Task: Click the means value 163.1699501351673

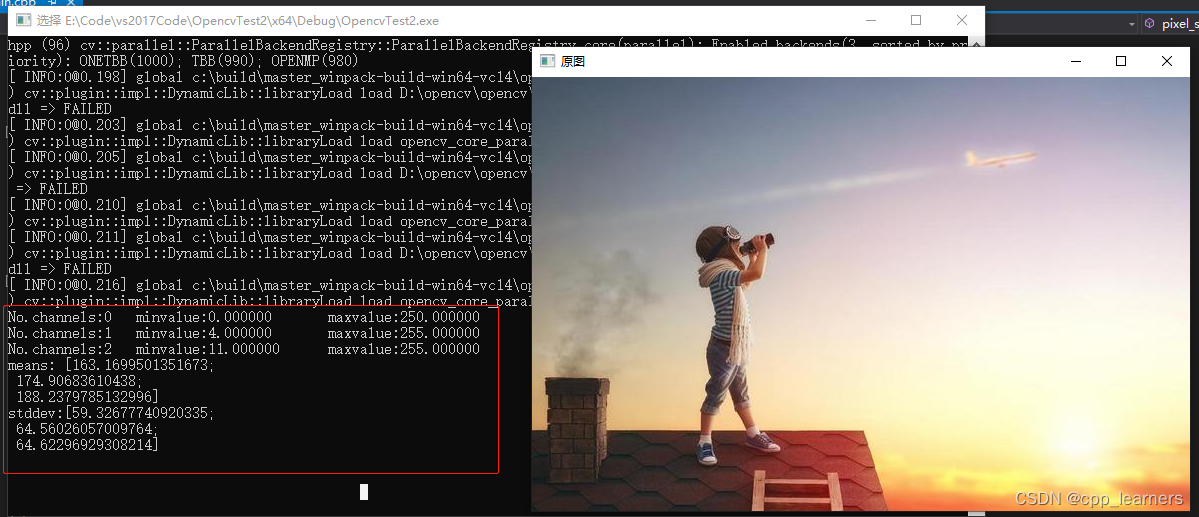Action: pos(138,366)
